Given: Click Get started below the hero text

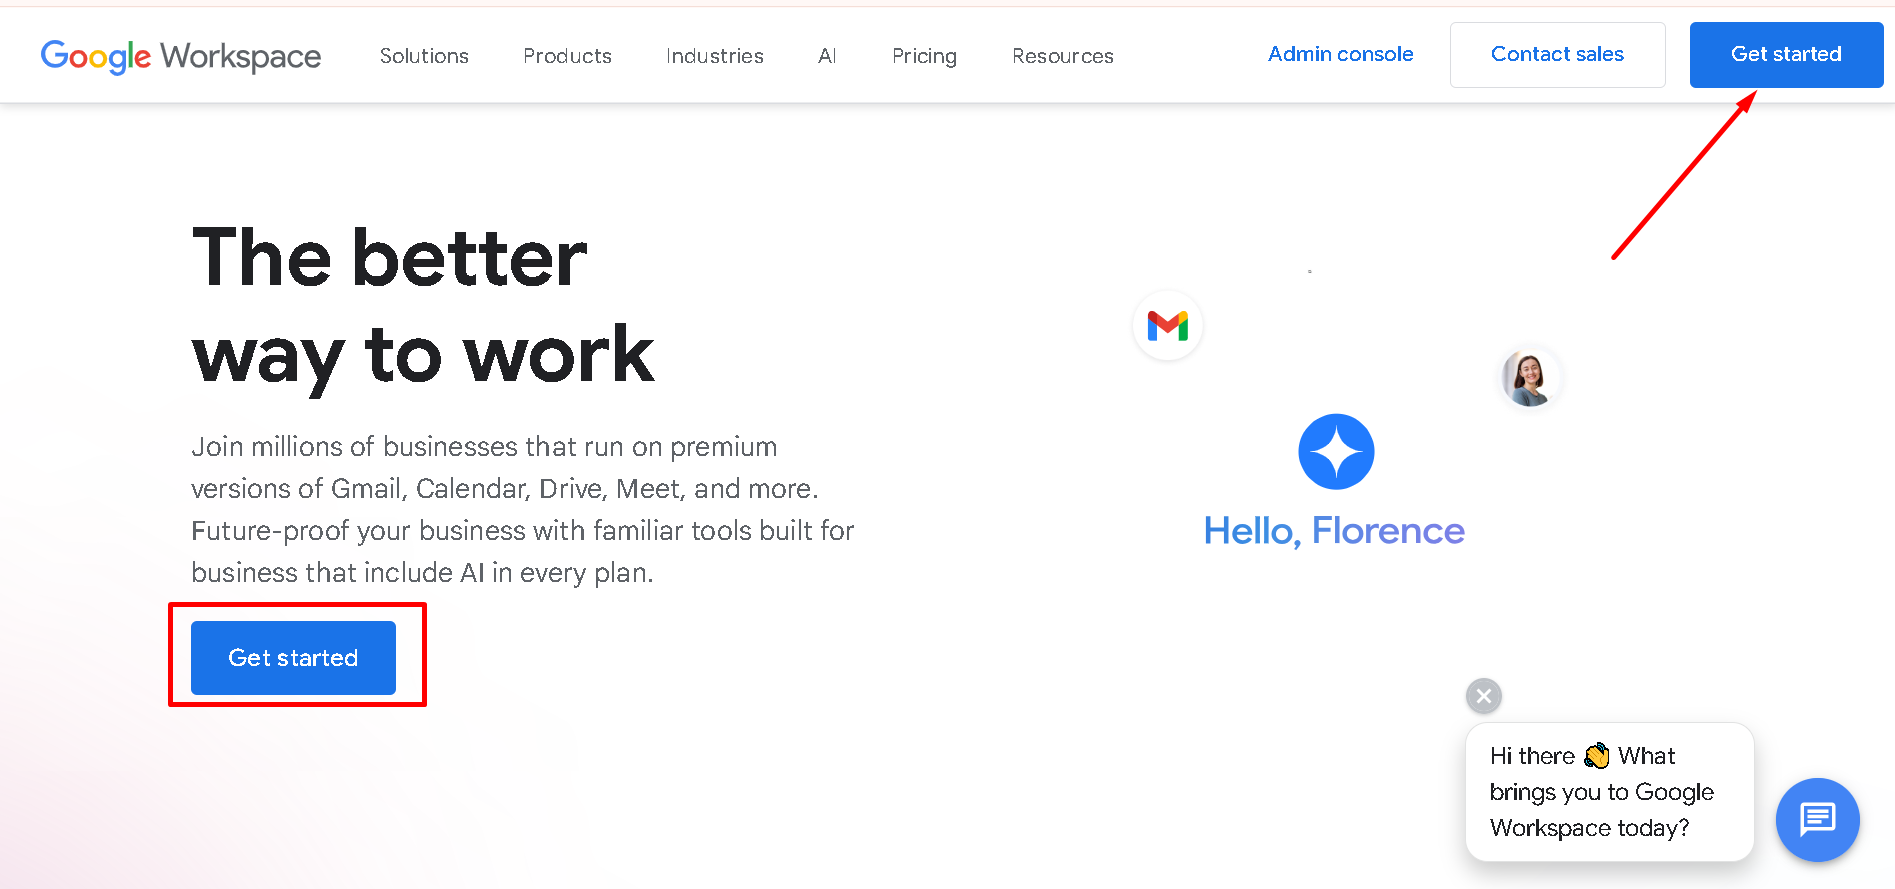Looking at the screenshot, I should pyautogui.click(x=293, y=658).
